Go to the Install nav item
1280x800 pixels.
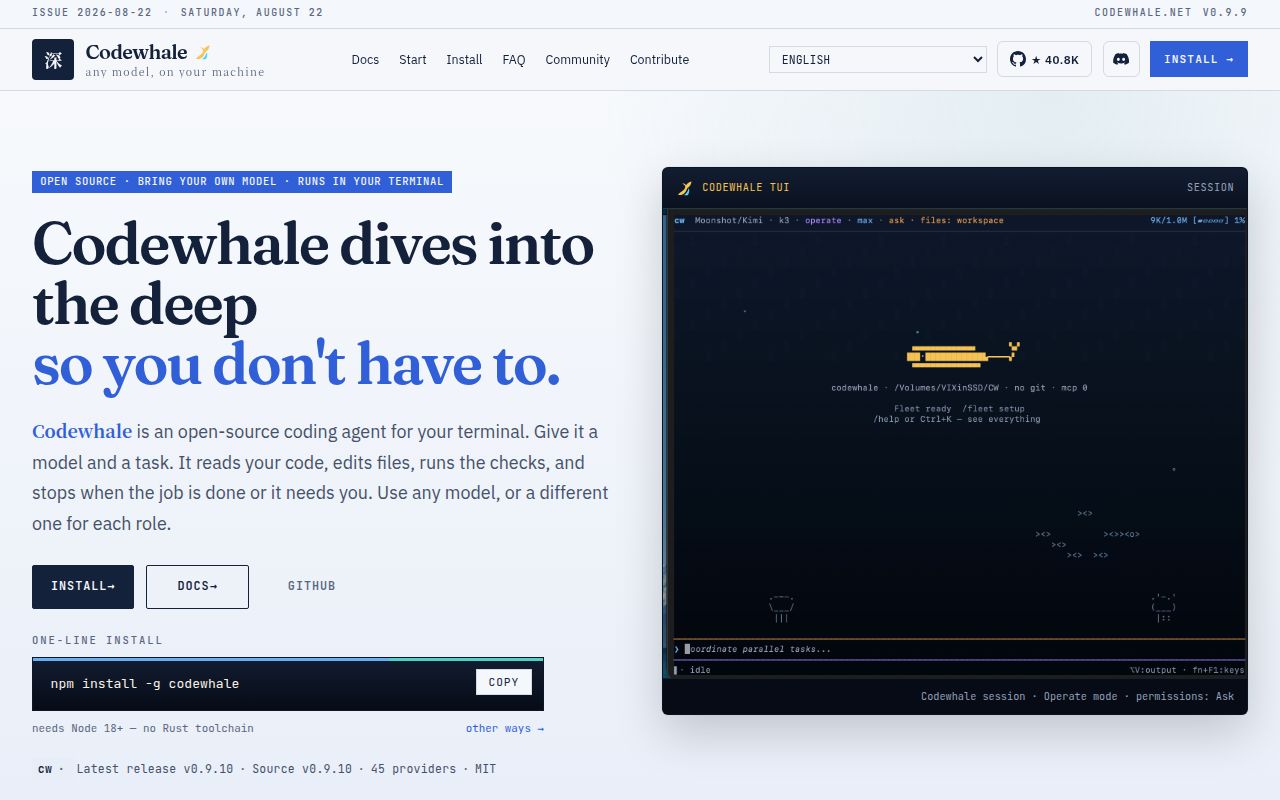click(464, 60)
